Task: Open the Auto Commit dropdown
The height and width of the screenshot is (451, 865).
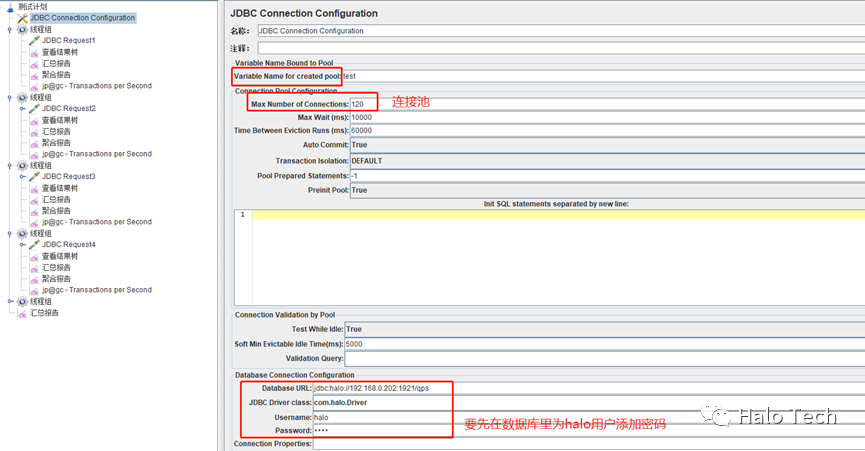Action: pos(607,145)
